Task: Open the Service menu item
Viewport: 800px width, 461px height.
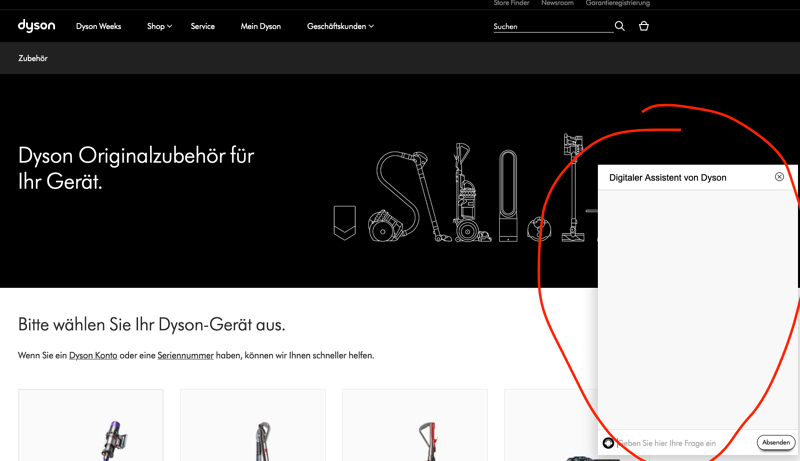Action: coord(203,26)
